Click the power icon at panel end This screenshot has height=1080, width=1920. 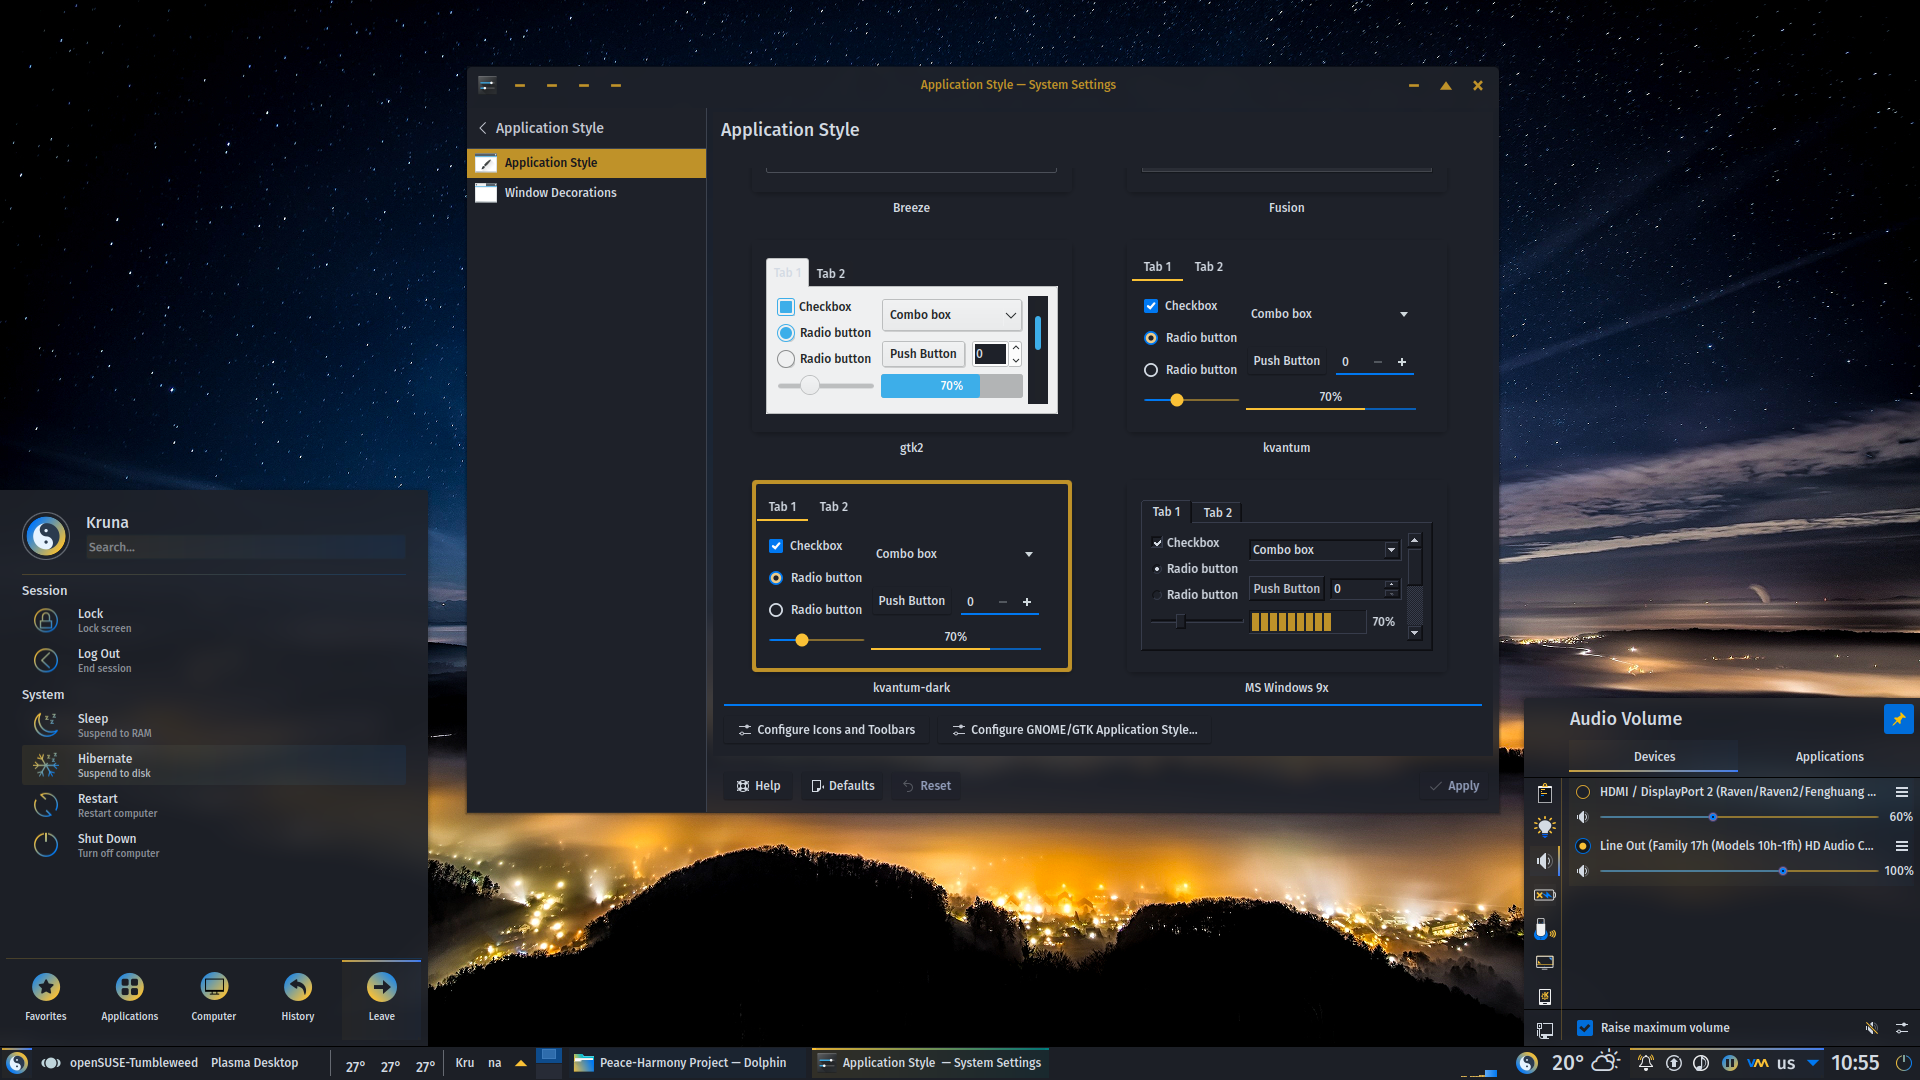click(1904, 1063)
